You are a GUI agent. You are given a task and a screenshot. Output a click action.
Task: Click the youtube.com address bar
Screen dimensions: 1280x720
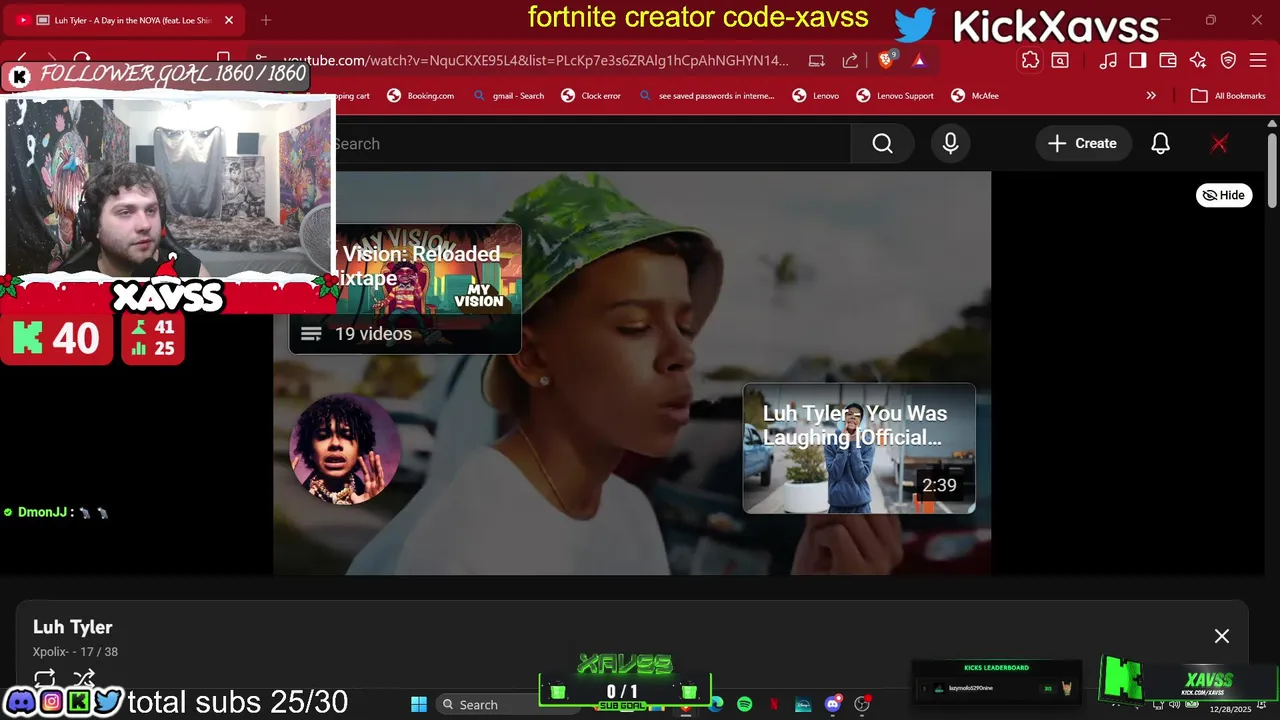click(x=535, y=60)
